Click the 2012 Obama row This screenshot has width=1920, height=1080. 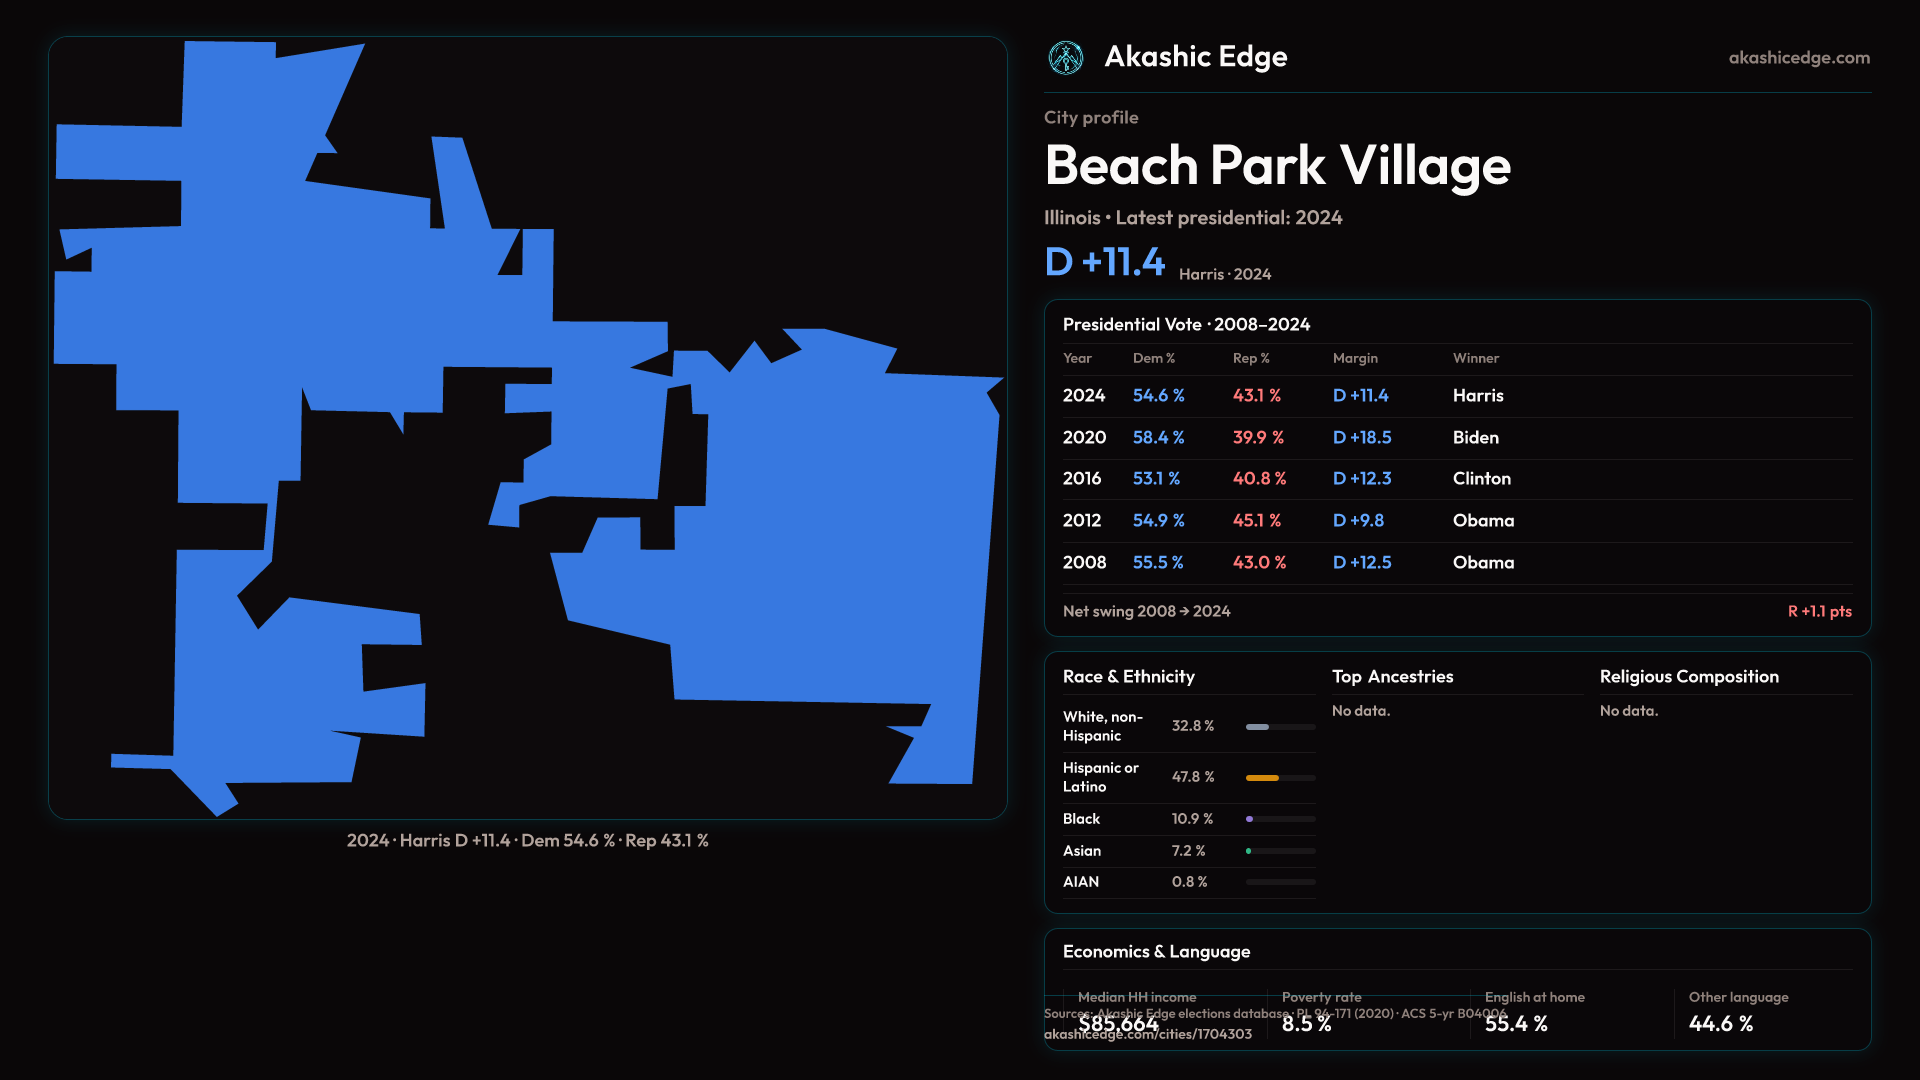pos(1456,521)
